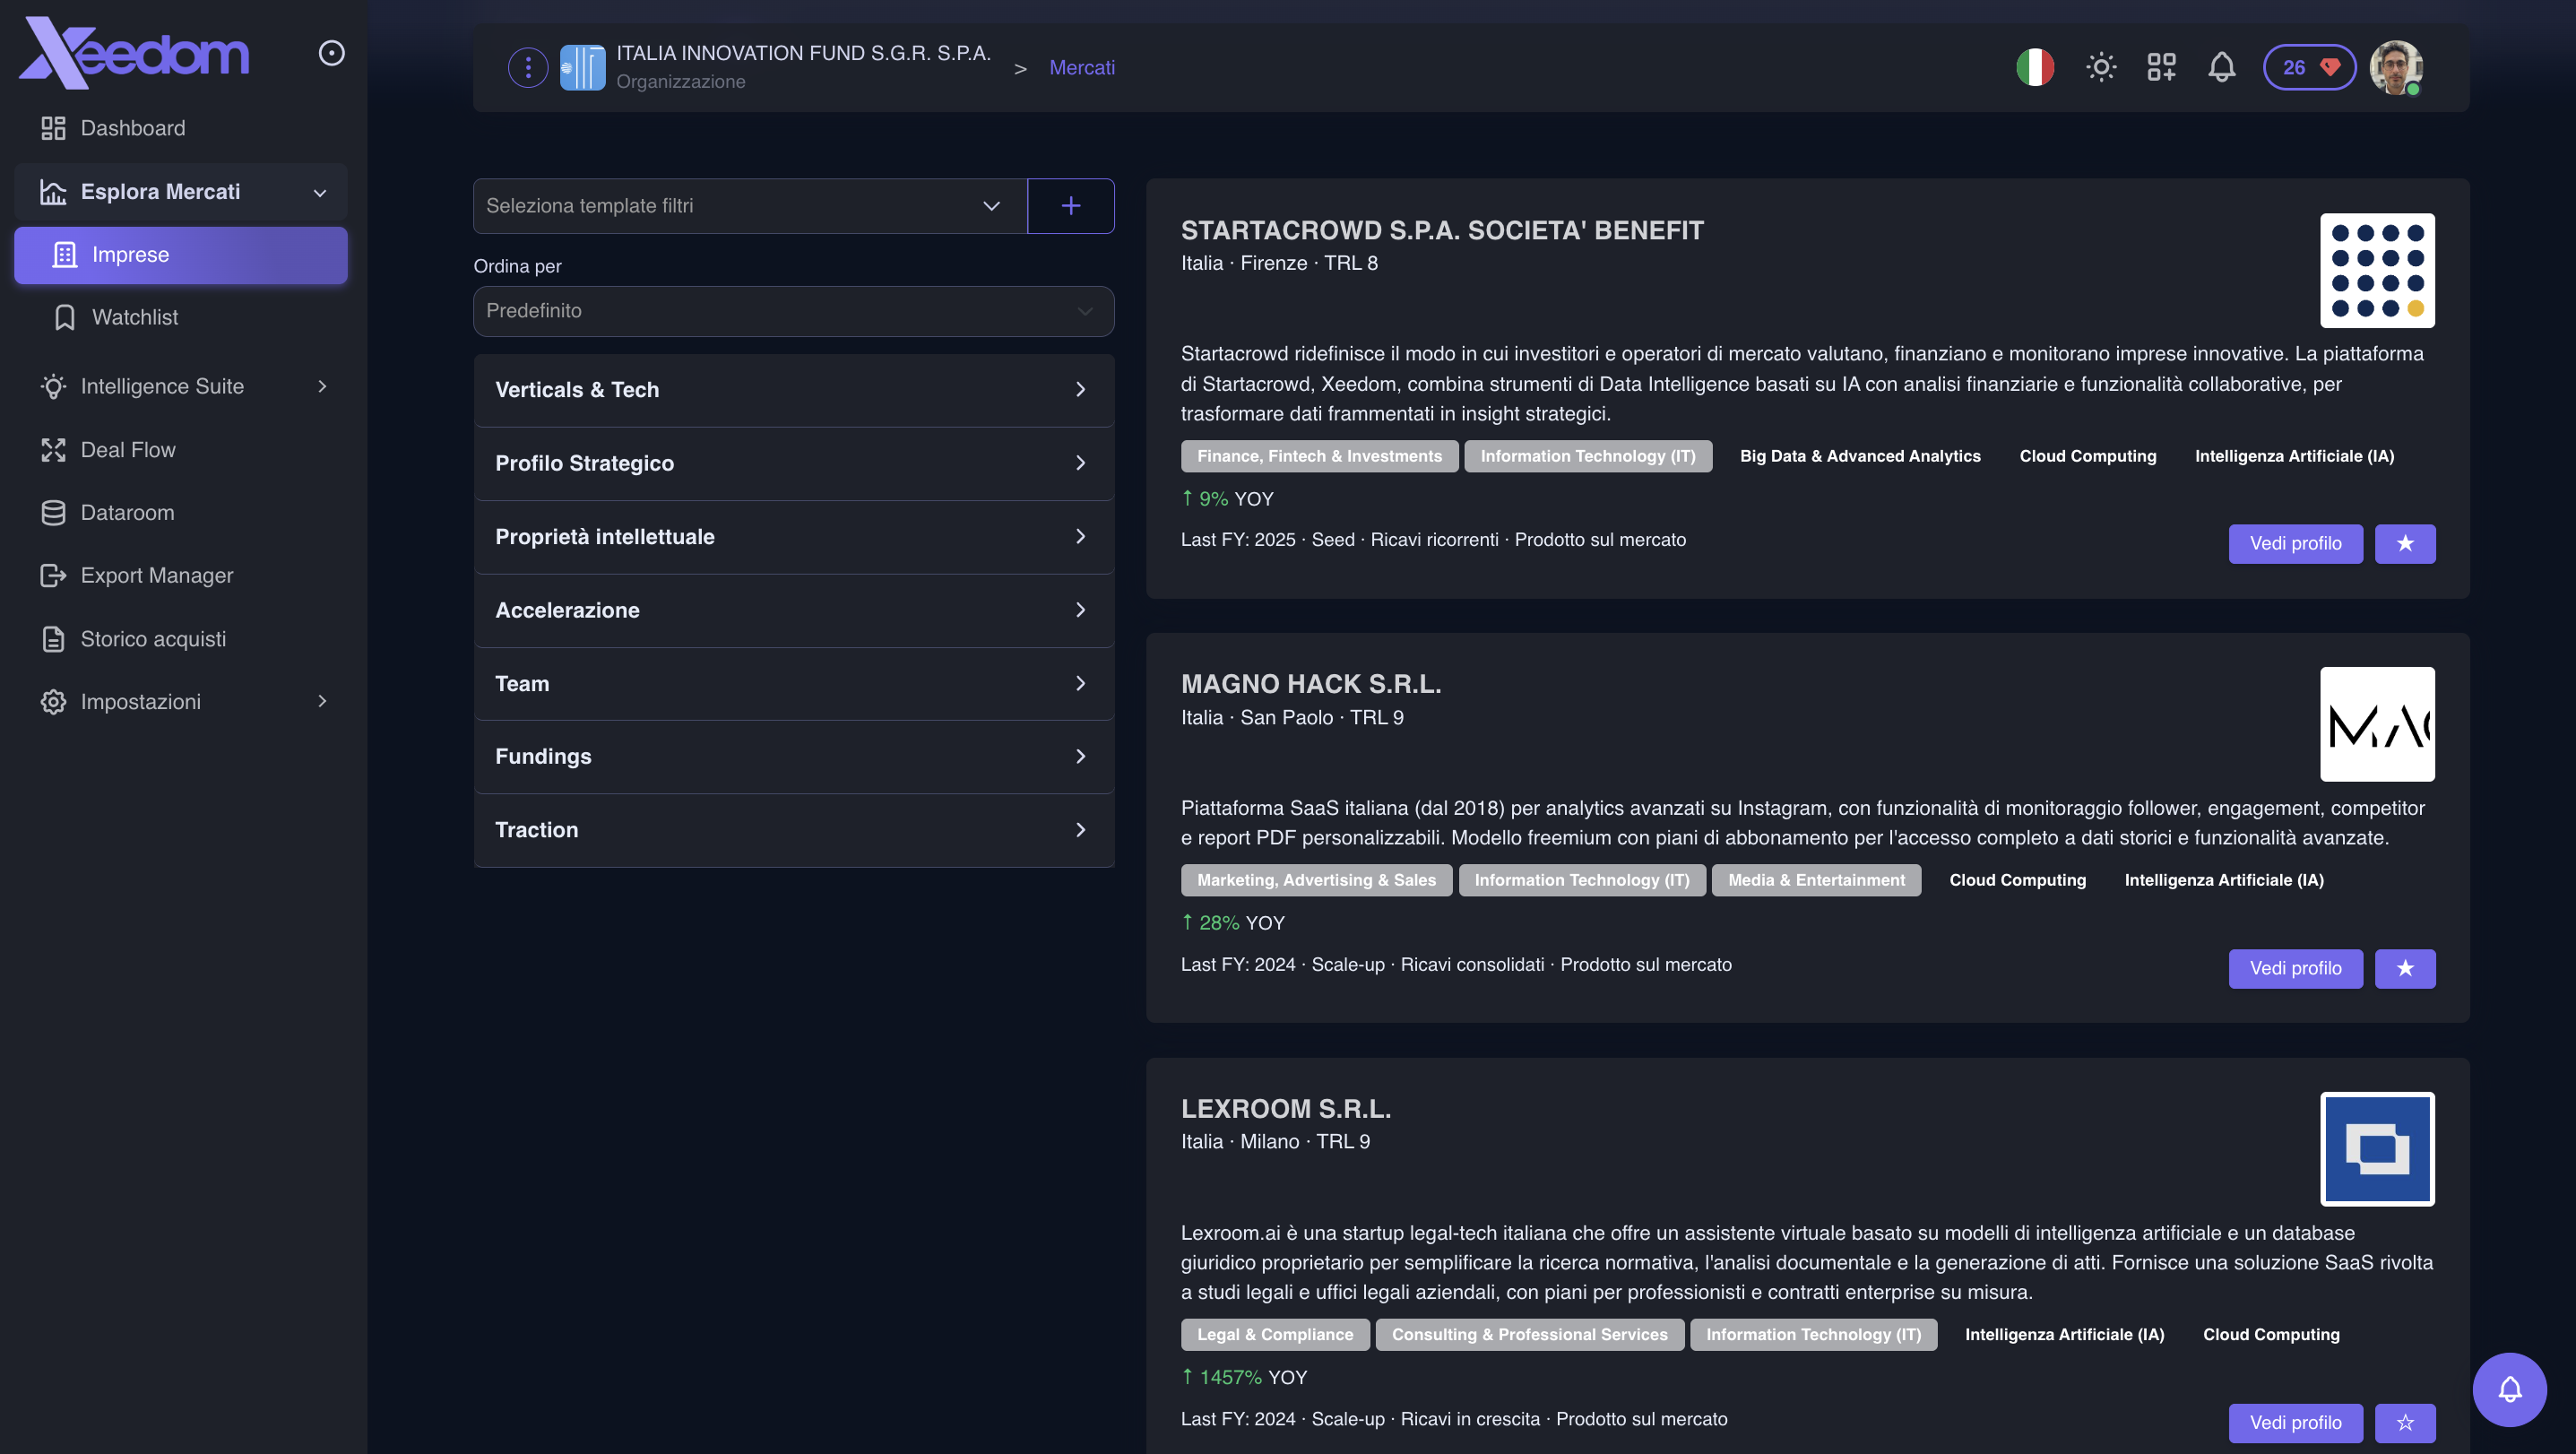Screen dimensions: 2576x1454
Task: Click Finance, Fintech & Investments tag
Action: click(1319, 456)
